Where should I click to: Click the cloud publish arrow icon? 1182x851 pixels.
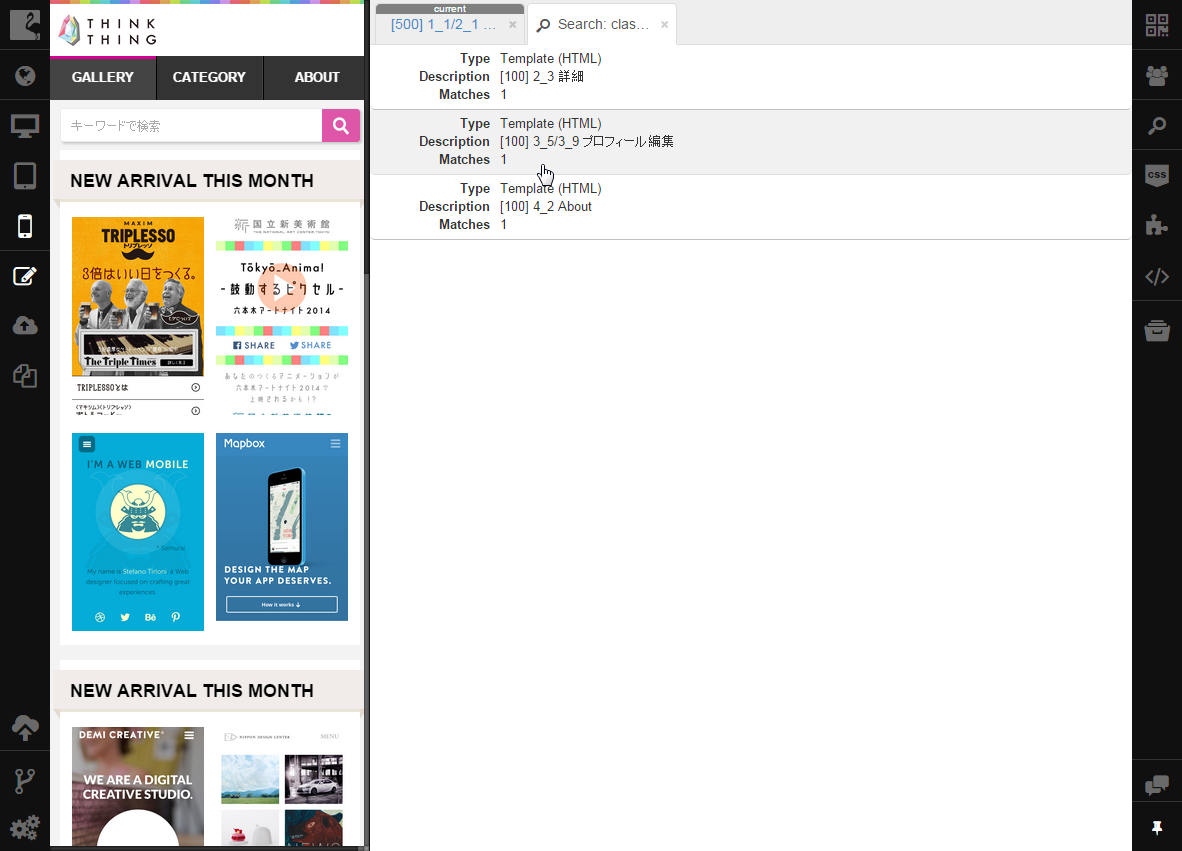coord(25,727)
